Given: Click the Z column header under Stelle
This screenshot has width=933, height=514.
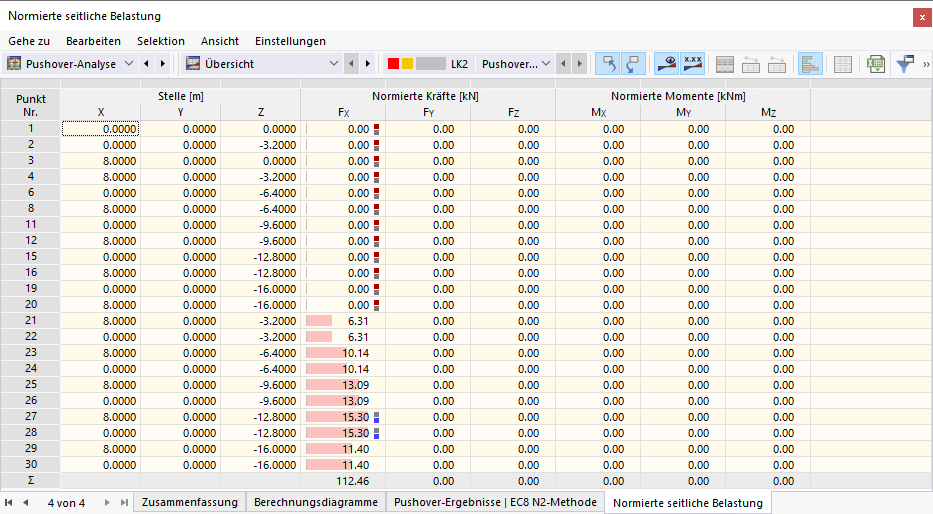Looking at the screenshot, I should tap(261, 112).
